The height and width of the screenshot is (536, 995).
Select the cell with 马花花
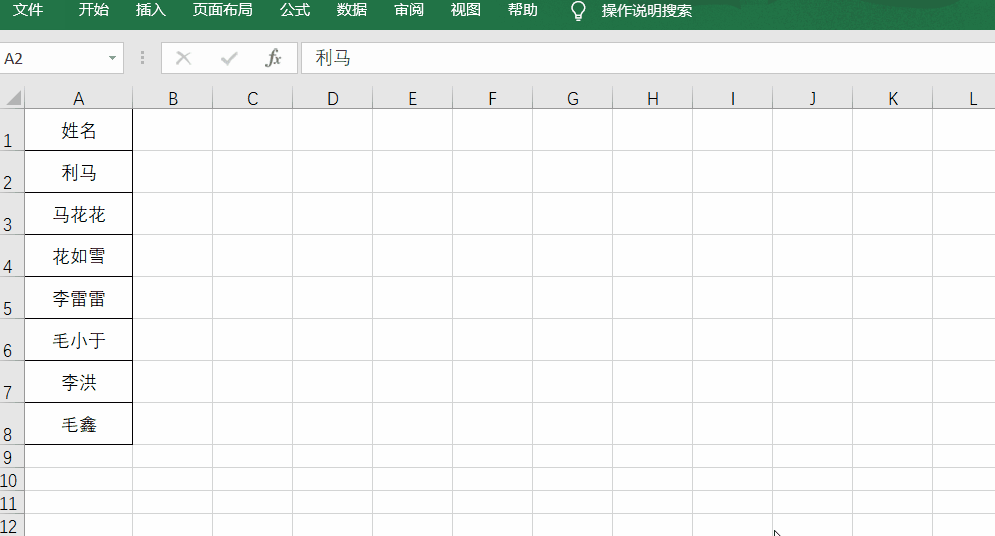point(79,214)
